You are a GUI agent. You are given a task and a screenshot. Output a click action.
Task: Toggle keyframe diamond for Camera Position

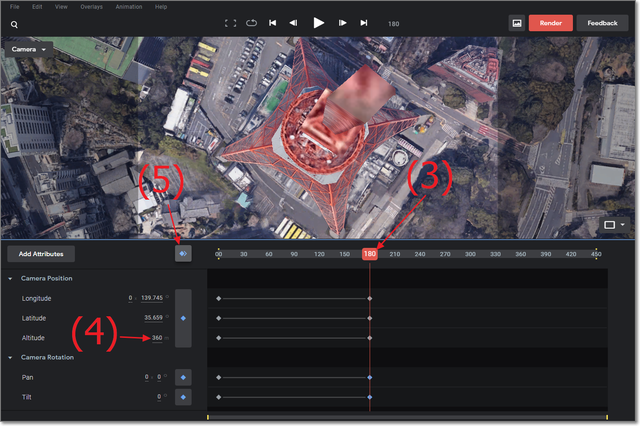click(x=183, y=318)
